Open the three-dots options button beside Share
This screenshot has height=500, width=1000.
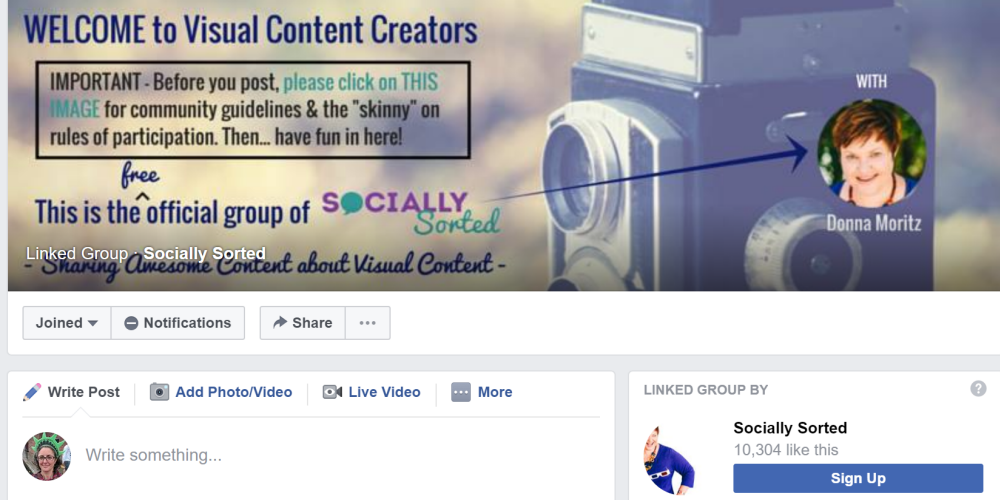click(367, 323)
